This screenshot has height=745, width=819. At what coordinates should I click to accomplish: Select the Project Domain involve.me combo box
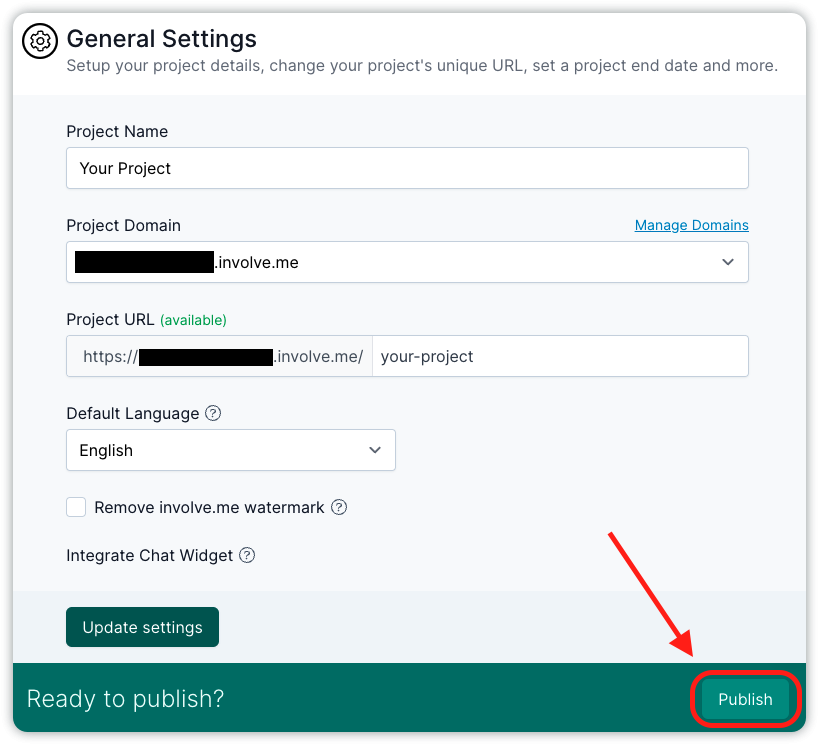pos(407,262)
